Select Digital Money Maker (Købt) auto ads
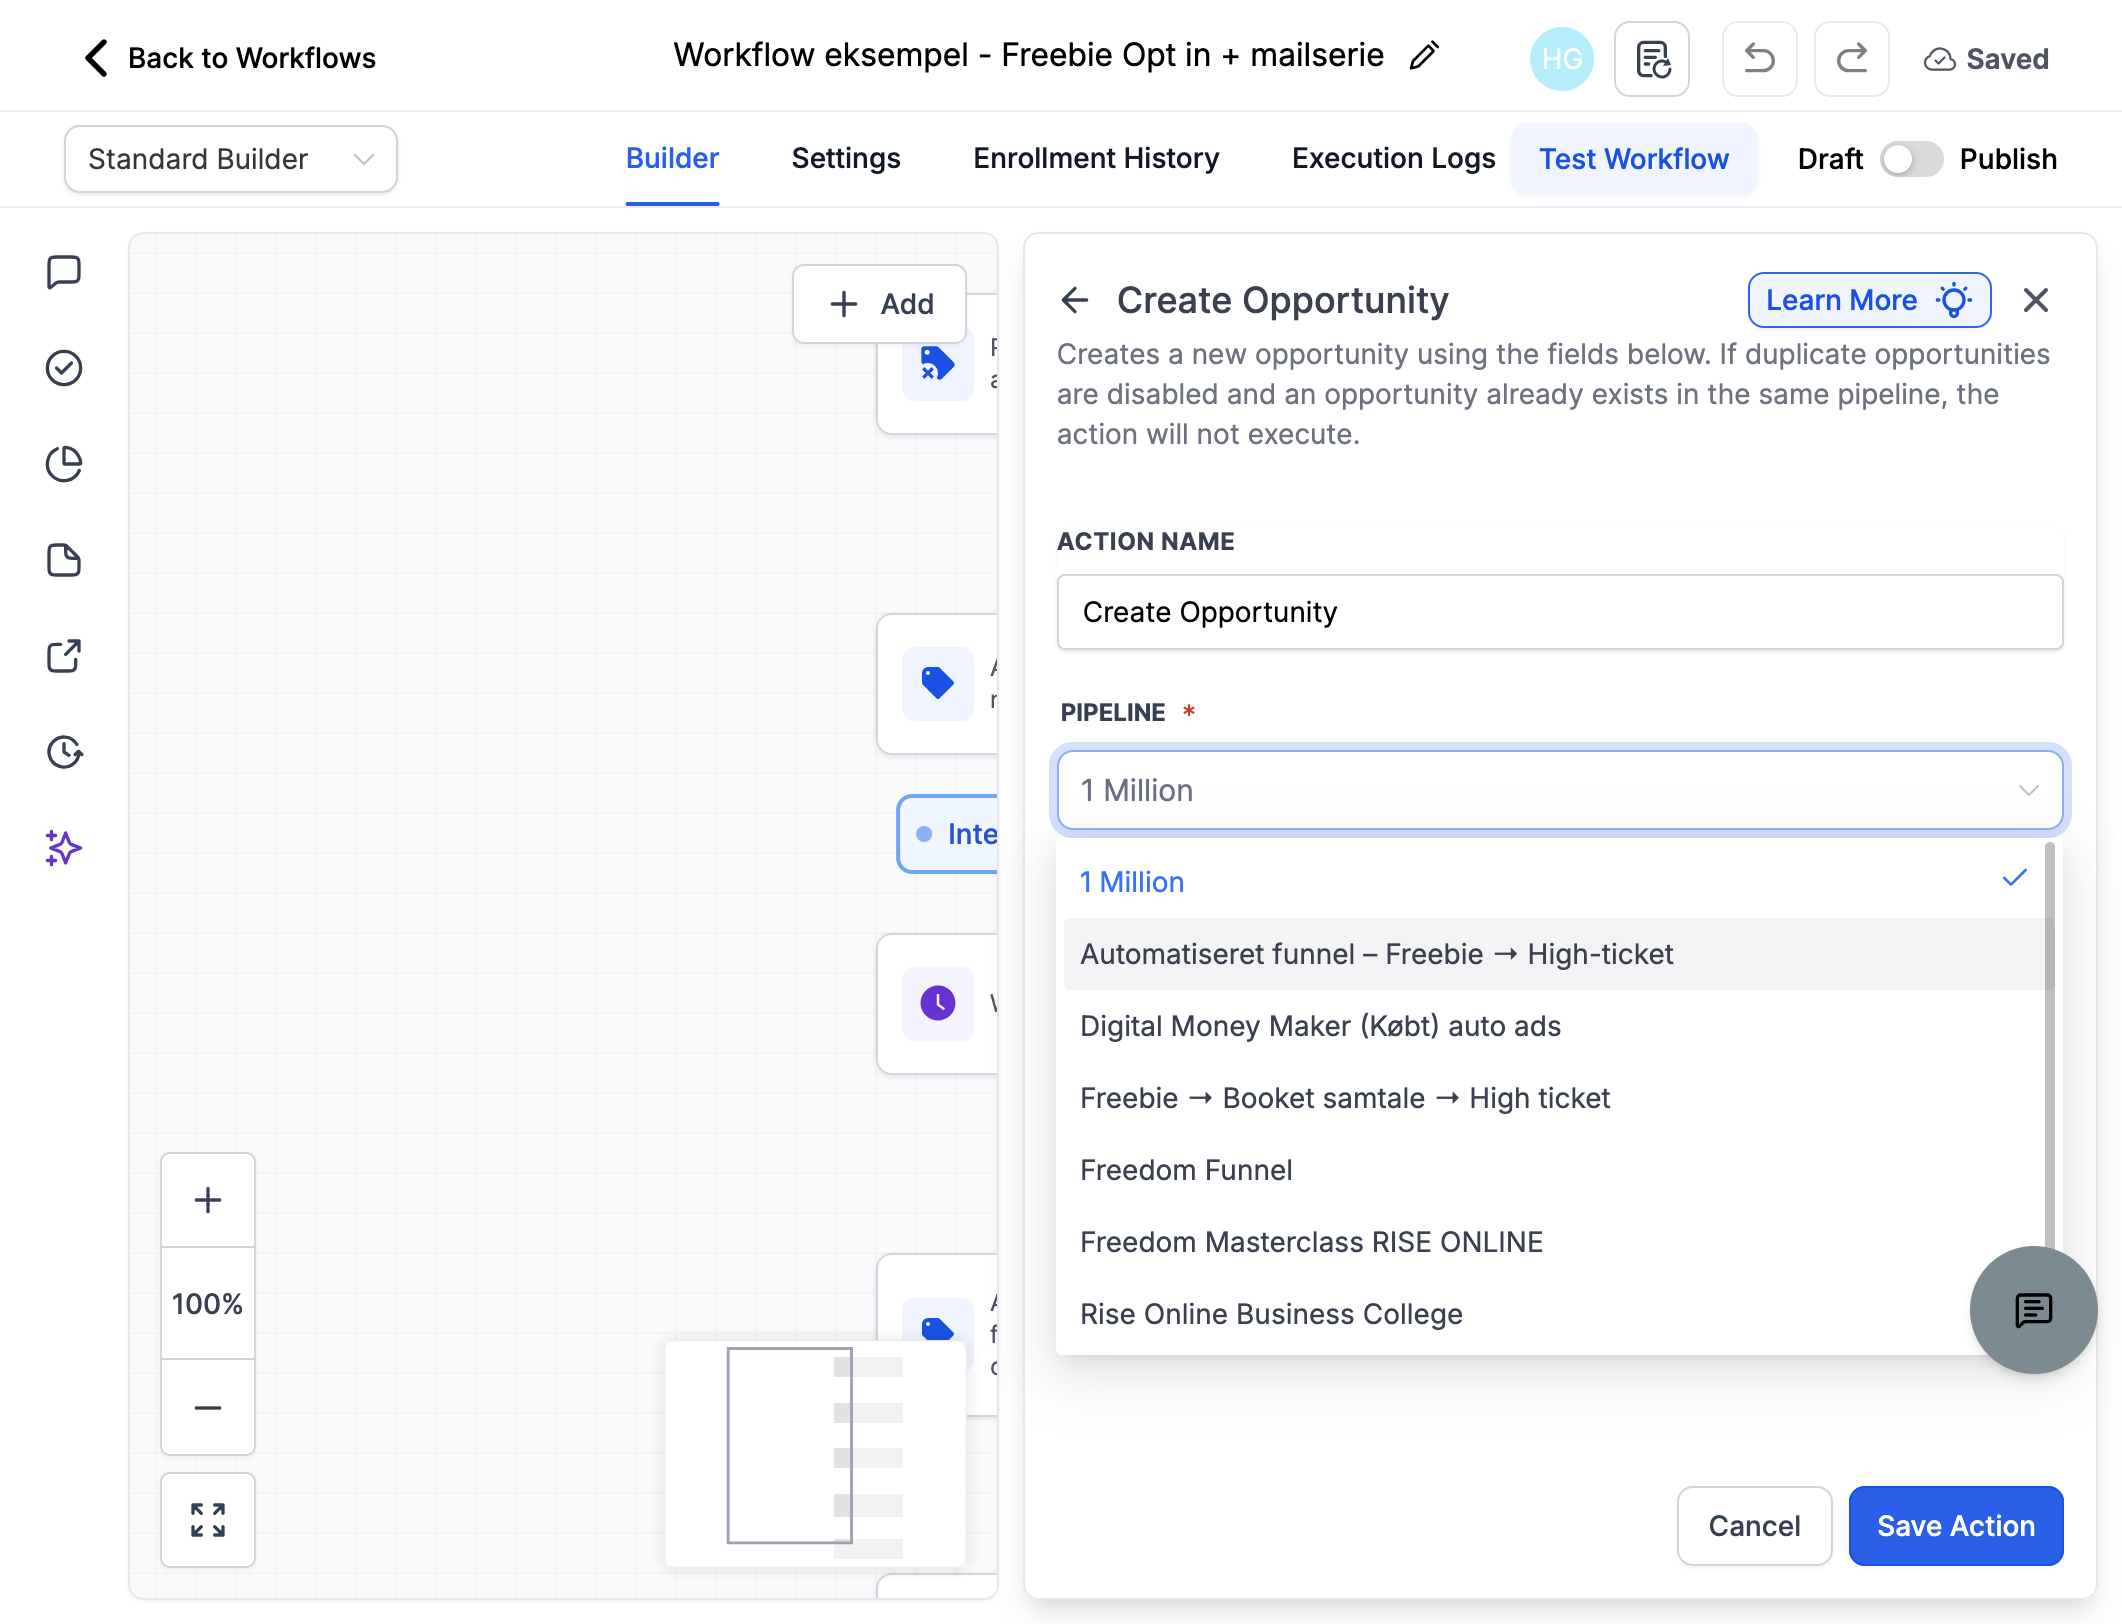The height and width of the screenshot is (1624, 2122). (1556, 1026)
